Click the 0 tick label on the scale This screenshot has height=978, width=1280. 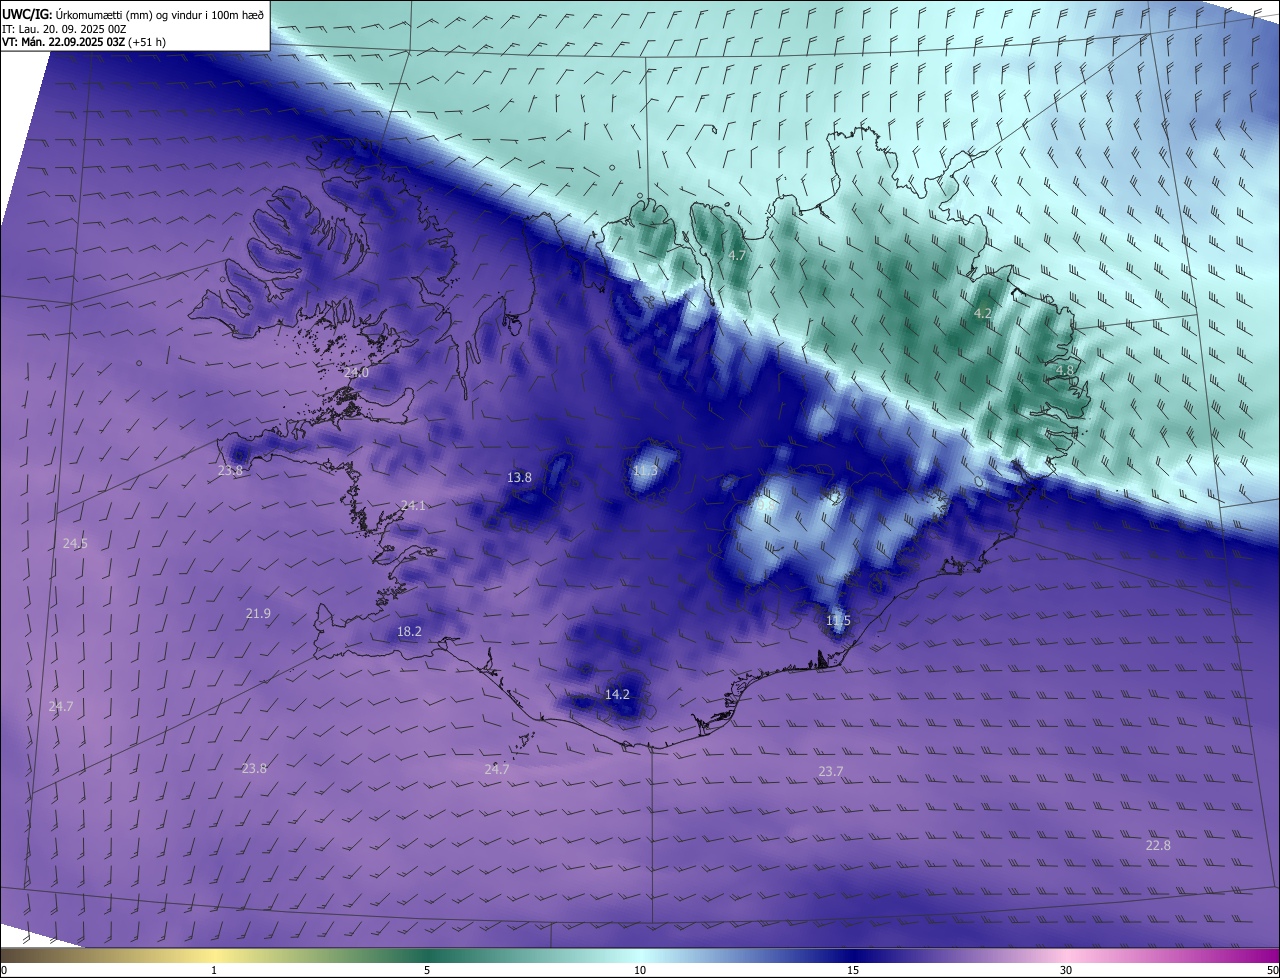pos(4,970)
